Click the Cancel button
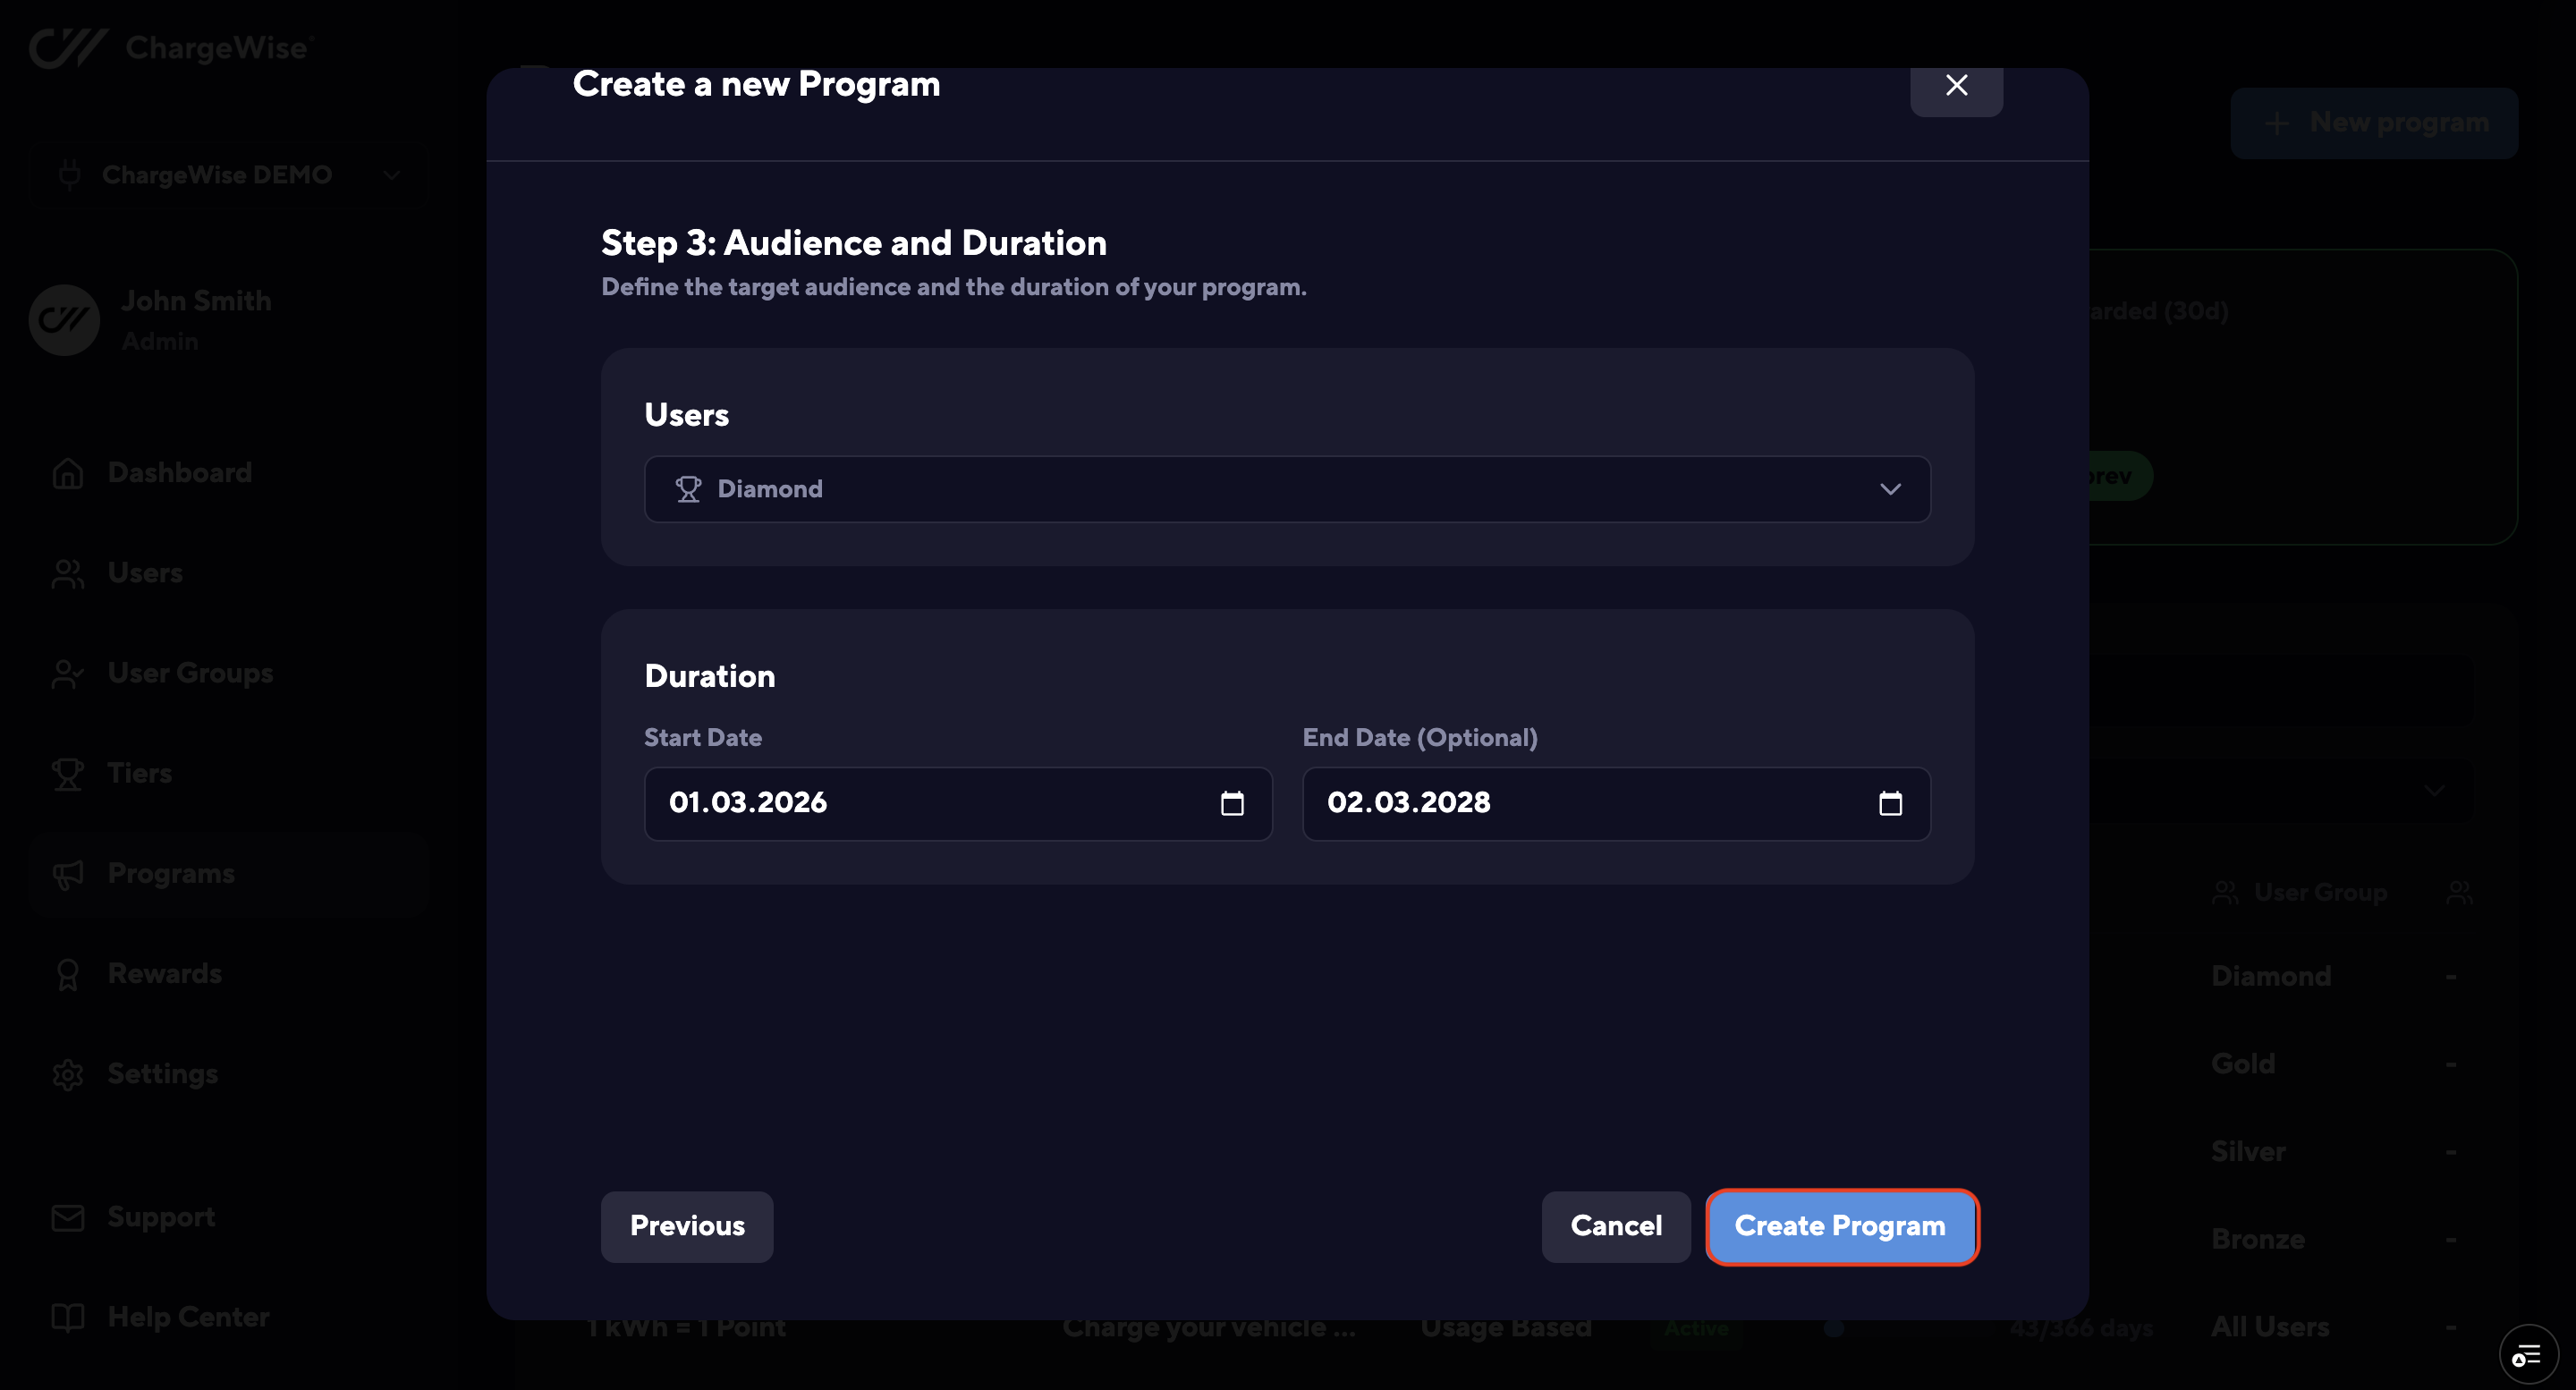This screenshot has width=2576, height=1390. point(1615,1226)
